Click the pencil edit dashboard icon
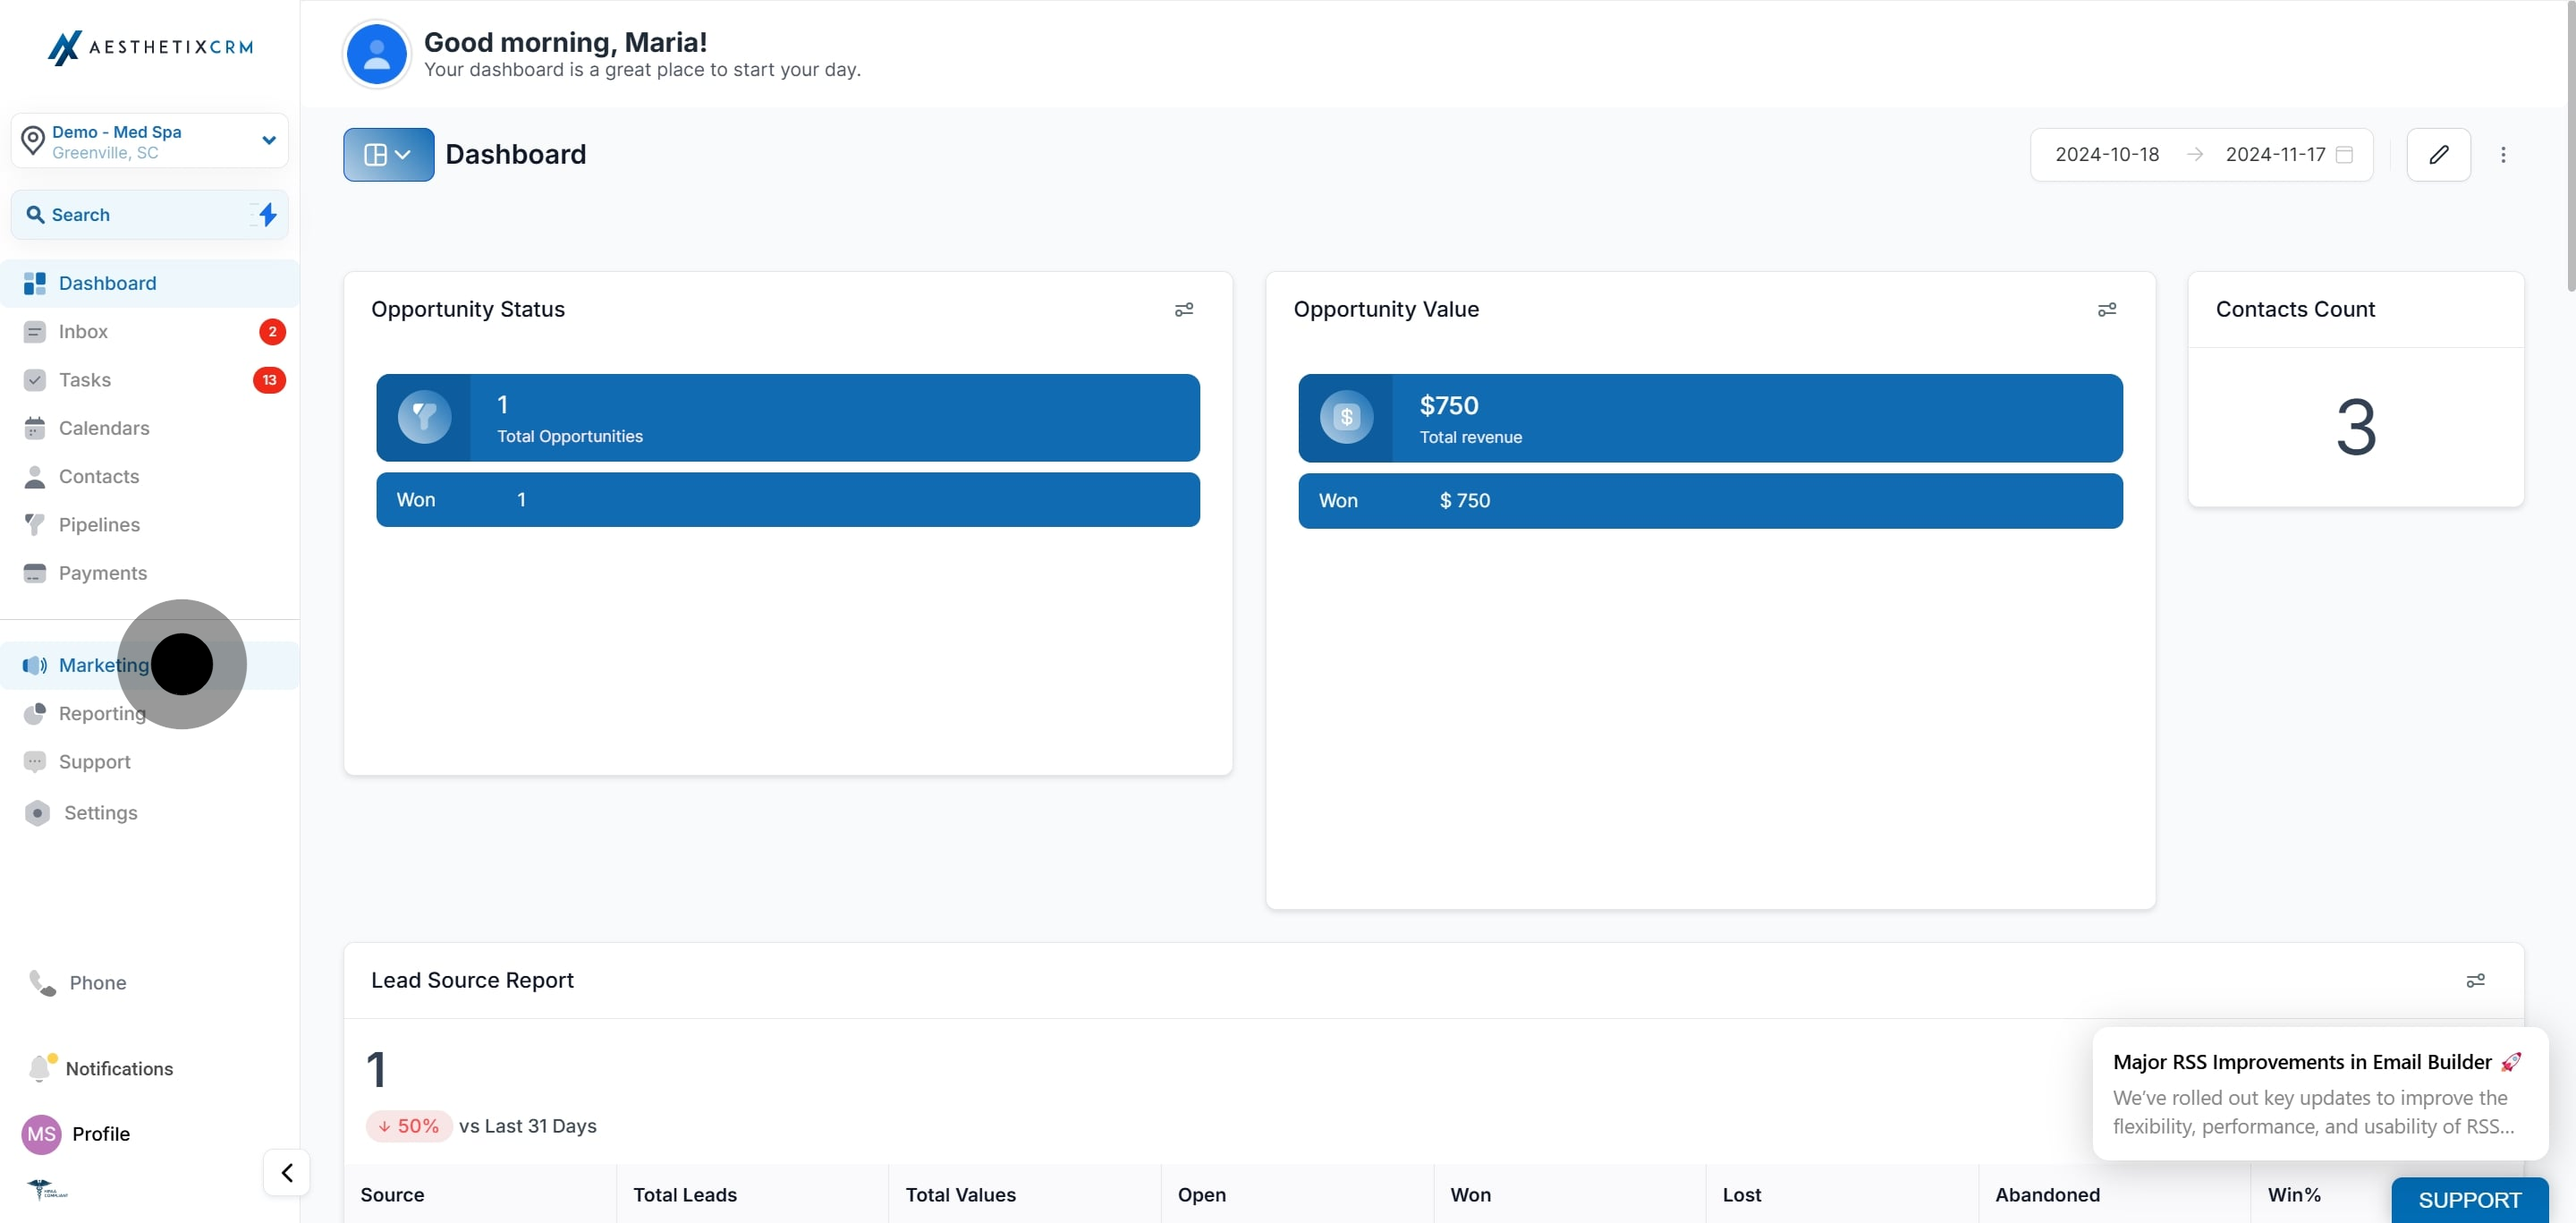Image resolution: width=2576 pixels, height=1223 pixels. point(2438,154)
